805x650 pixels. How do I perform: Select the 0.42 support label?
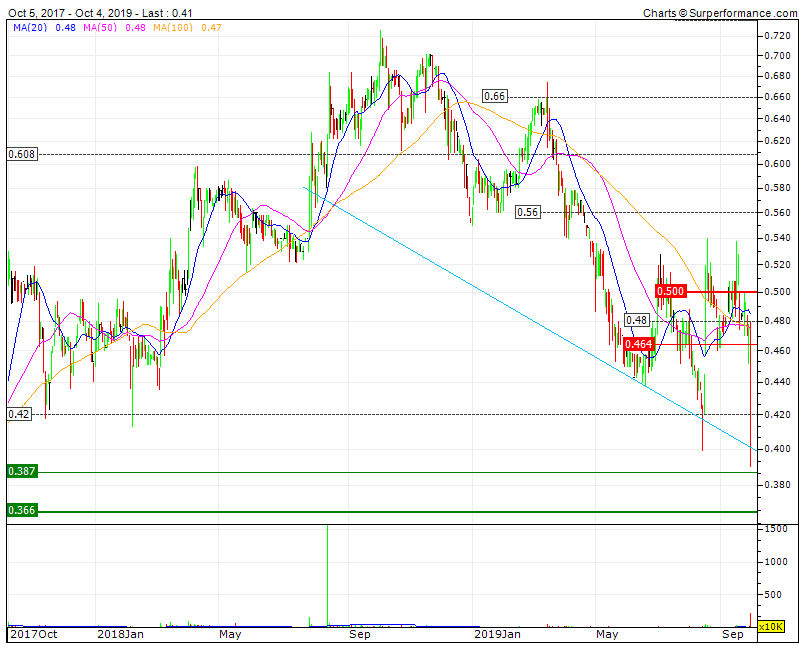click(x=20, y=414)
